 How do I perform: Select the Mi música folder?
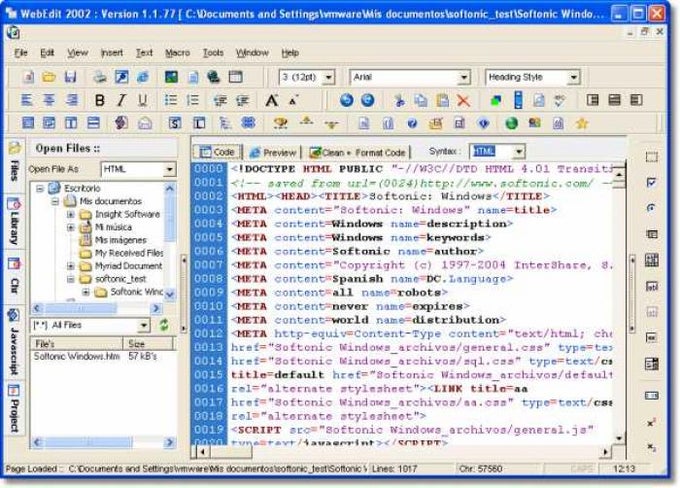tap(113, 227)
